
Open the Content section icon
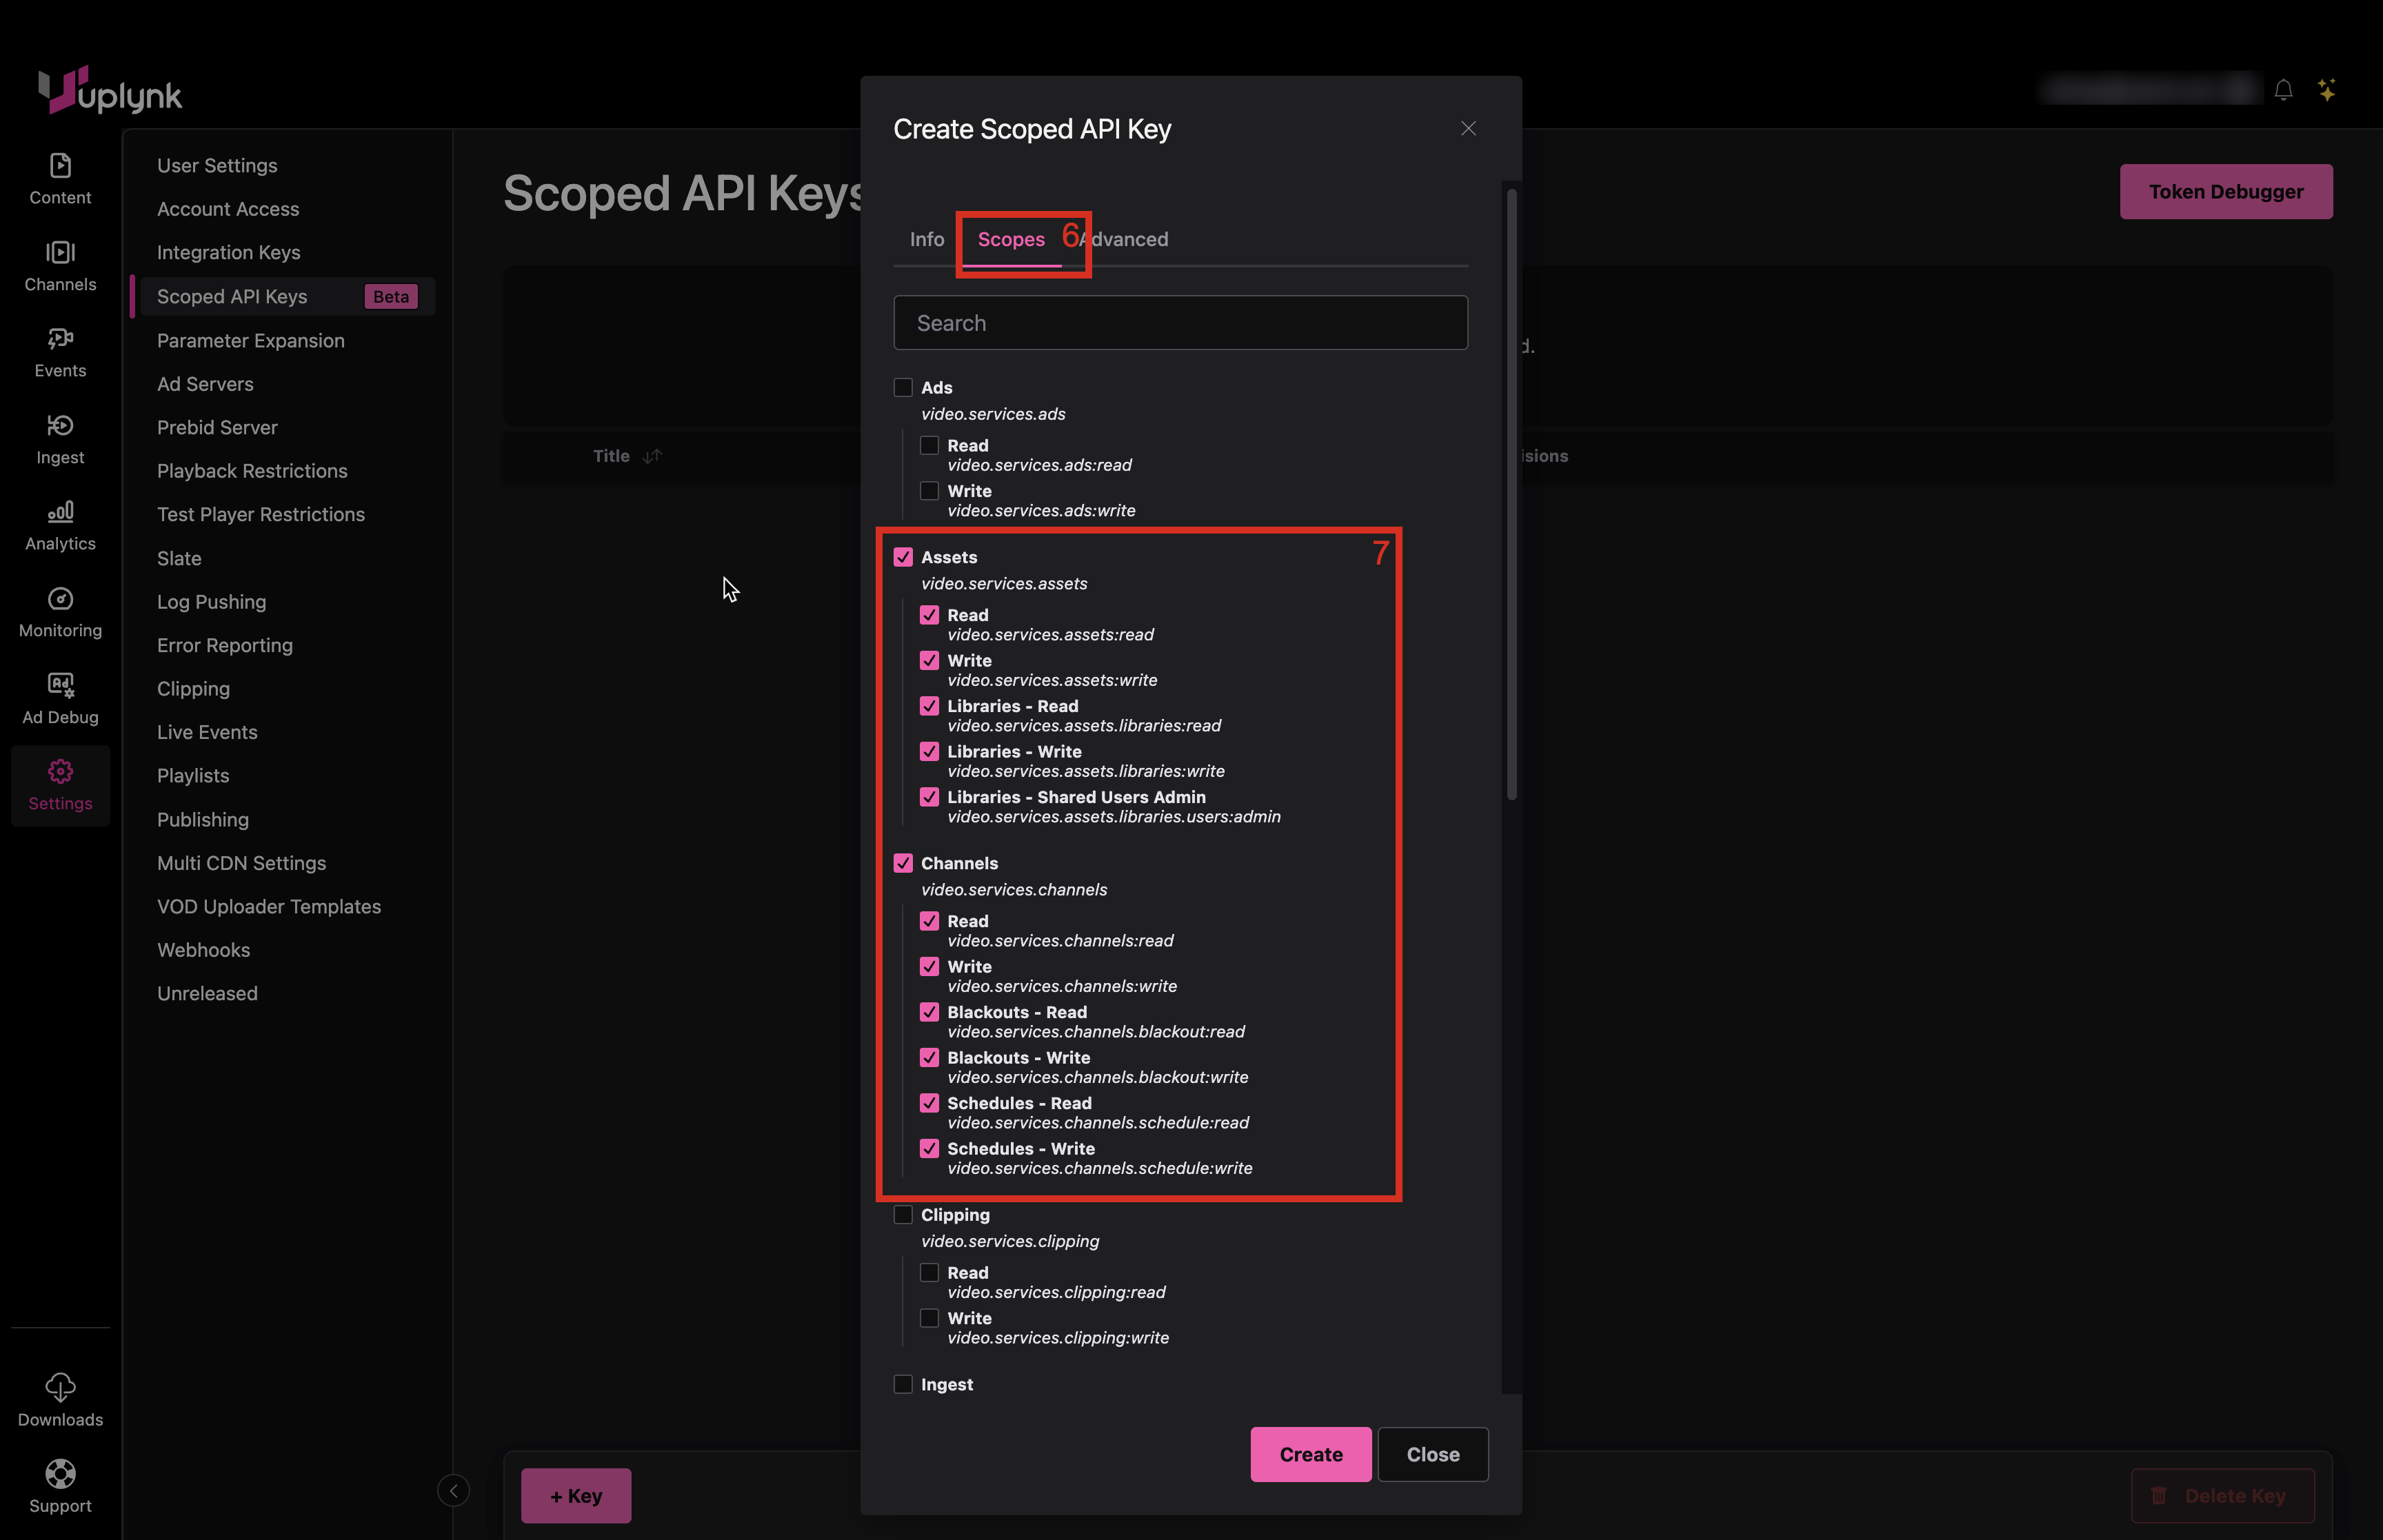[60, 166]
